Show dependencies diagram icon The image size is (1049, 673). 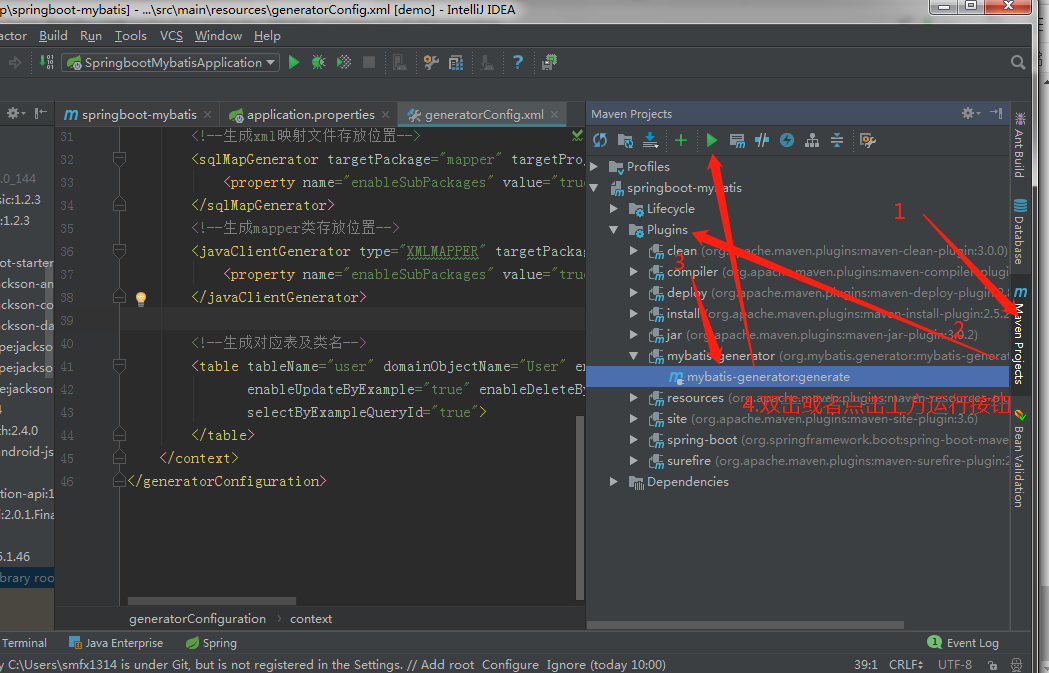[x=812, y=140]
